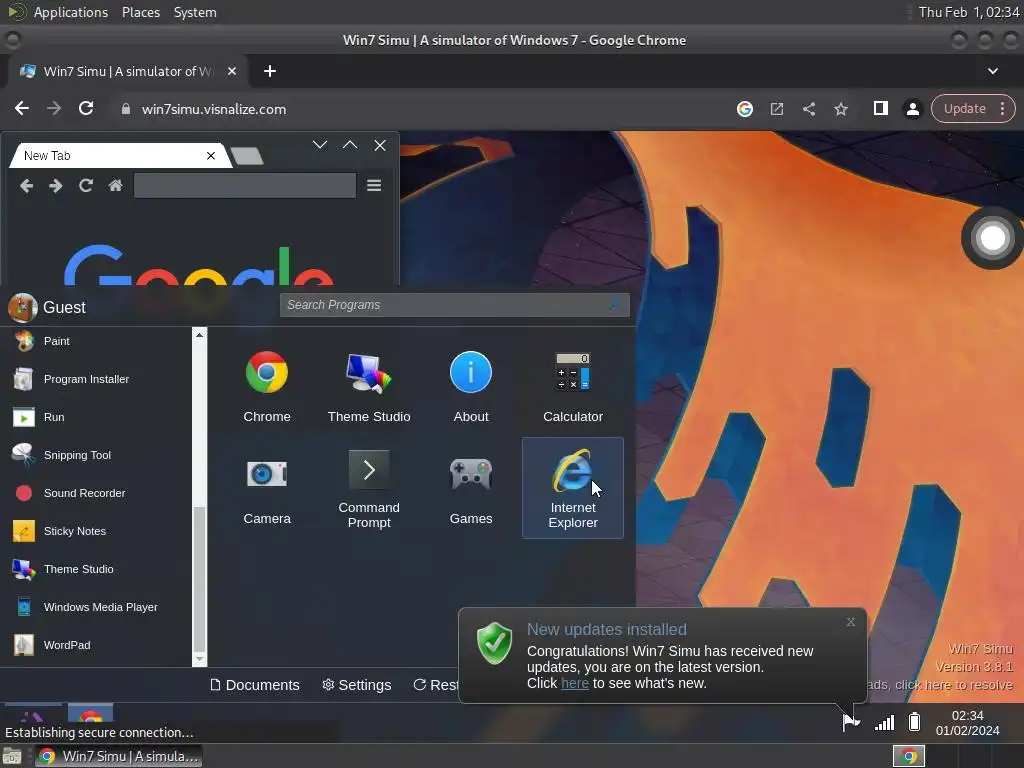Click the programs list scrollbar thumb
Viewport: 1024px width, 768px height.
click(199, 578)
